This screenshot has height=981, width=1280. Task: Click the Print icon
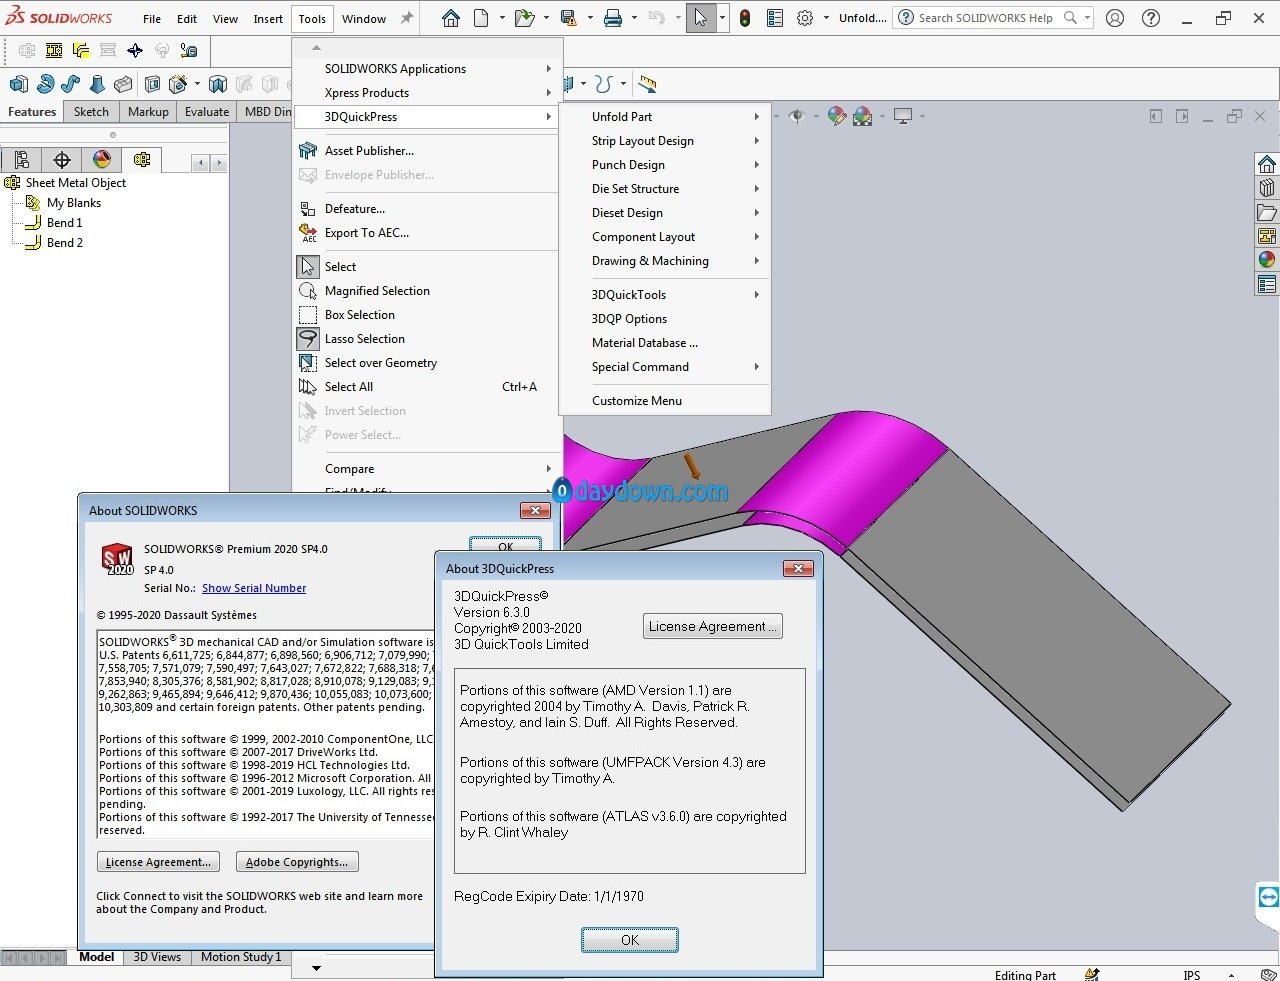click(613, 18)
